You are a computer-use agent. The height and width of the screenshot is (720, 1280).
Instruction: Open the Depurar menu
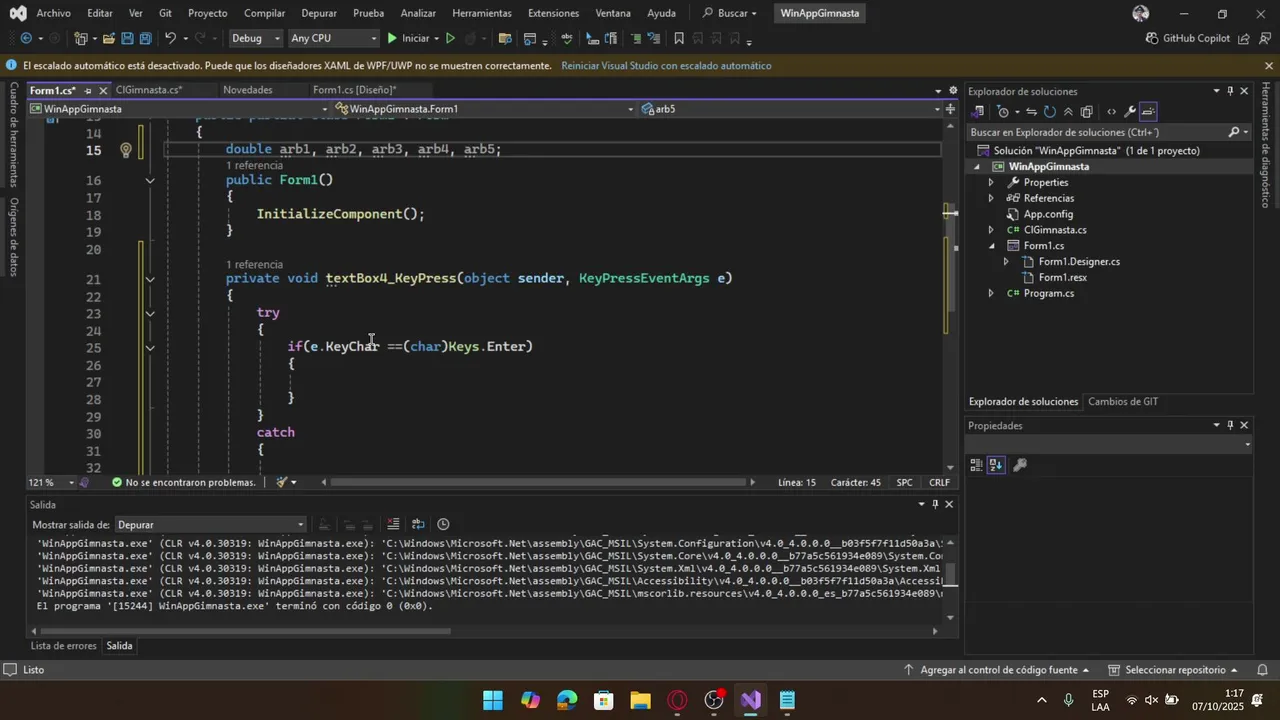tap(319, 13)
